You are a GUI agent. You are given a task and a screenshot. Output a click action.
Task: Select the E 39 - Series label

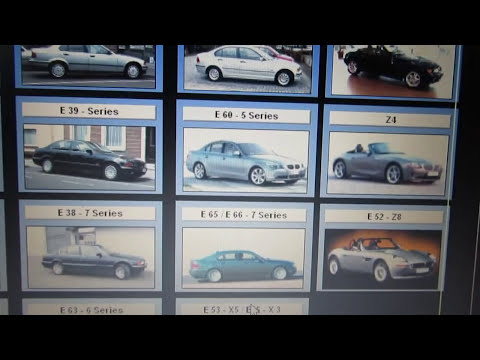89,111
